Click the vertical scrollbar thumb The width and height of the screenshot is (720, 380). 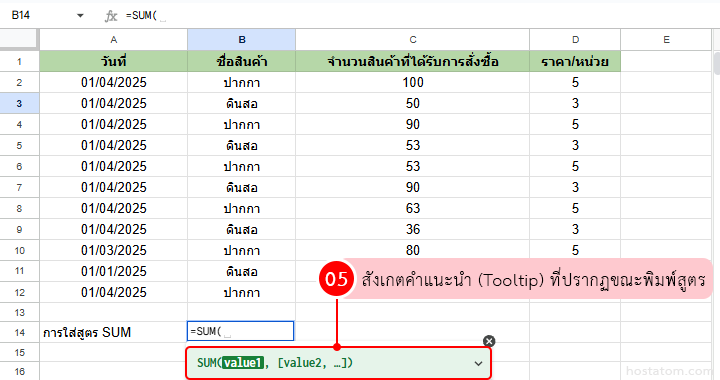click(717, 62)
